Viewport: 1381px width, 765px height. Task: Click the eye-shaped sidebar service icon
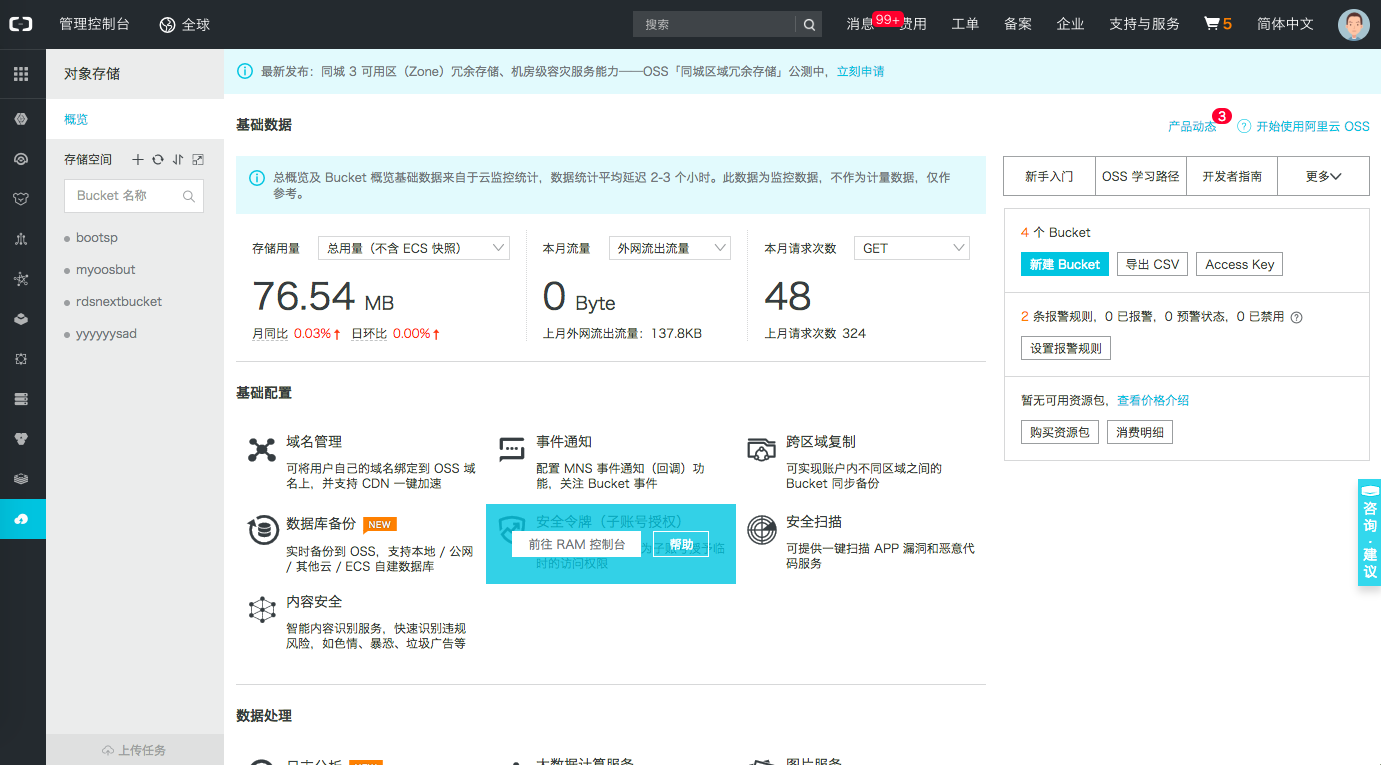(21, 159)
